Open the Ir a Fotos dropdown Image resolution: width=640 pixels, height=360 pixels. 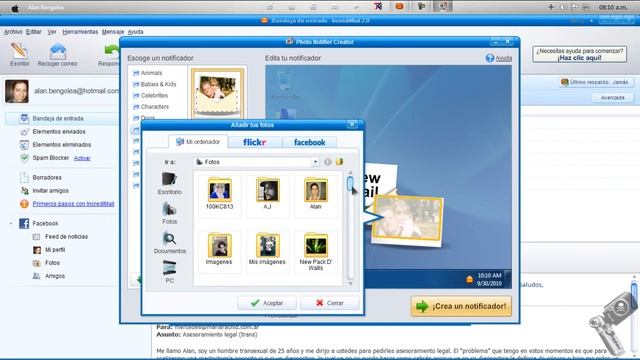[x=315, y=162]
